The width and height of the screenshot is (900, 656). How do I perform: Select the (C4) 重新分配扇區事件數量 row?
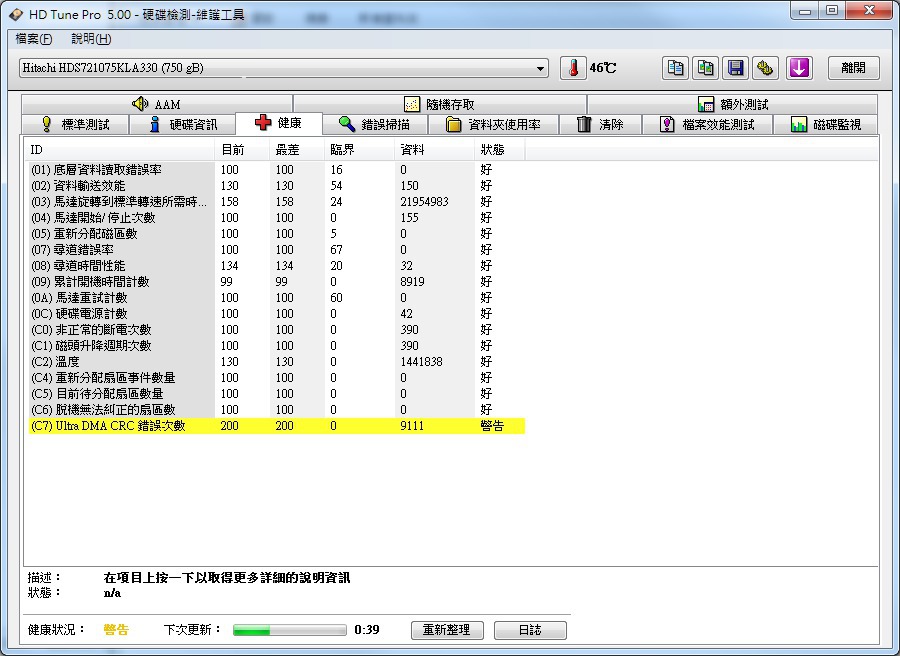pos(277,378)
